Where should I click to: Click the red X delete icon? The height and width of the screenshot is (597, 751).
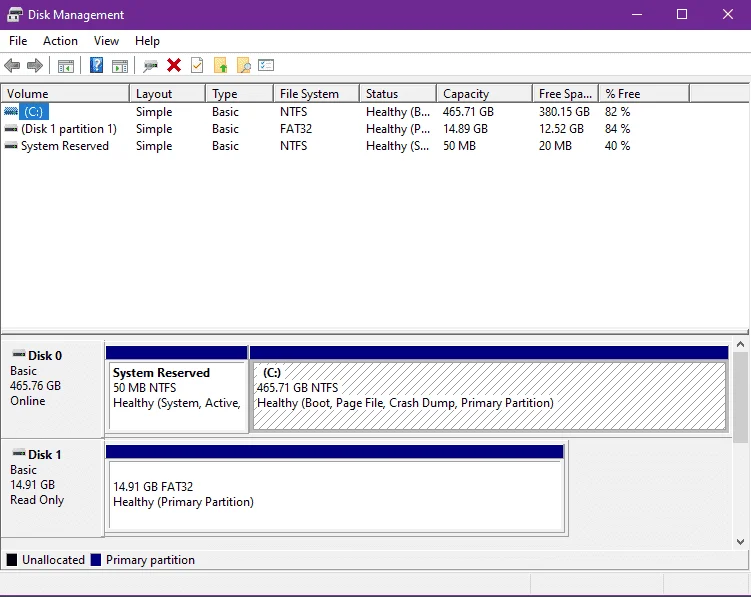click(174, 65)
